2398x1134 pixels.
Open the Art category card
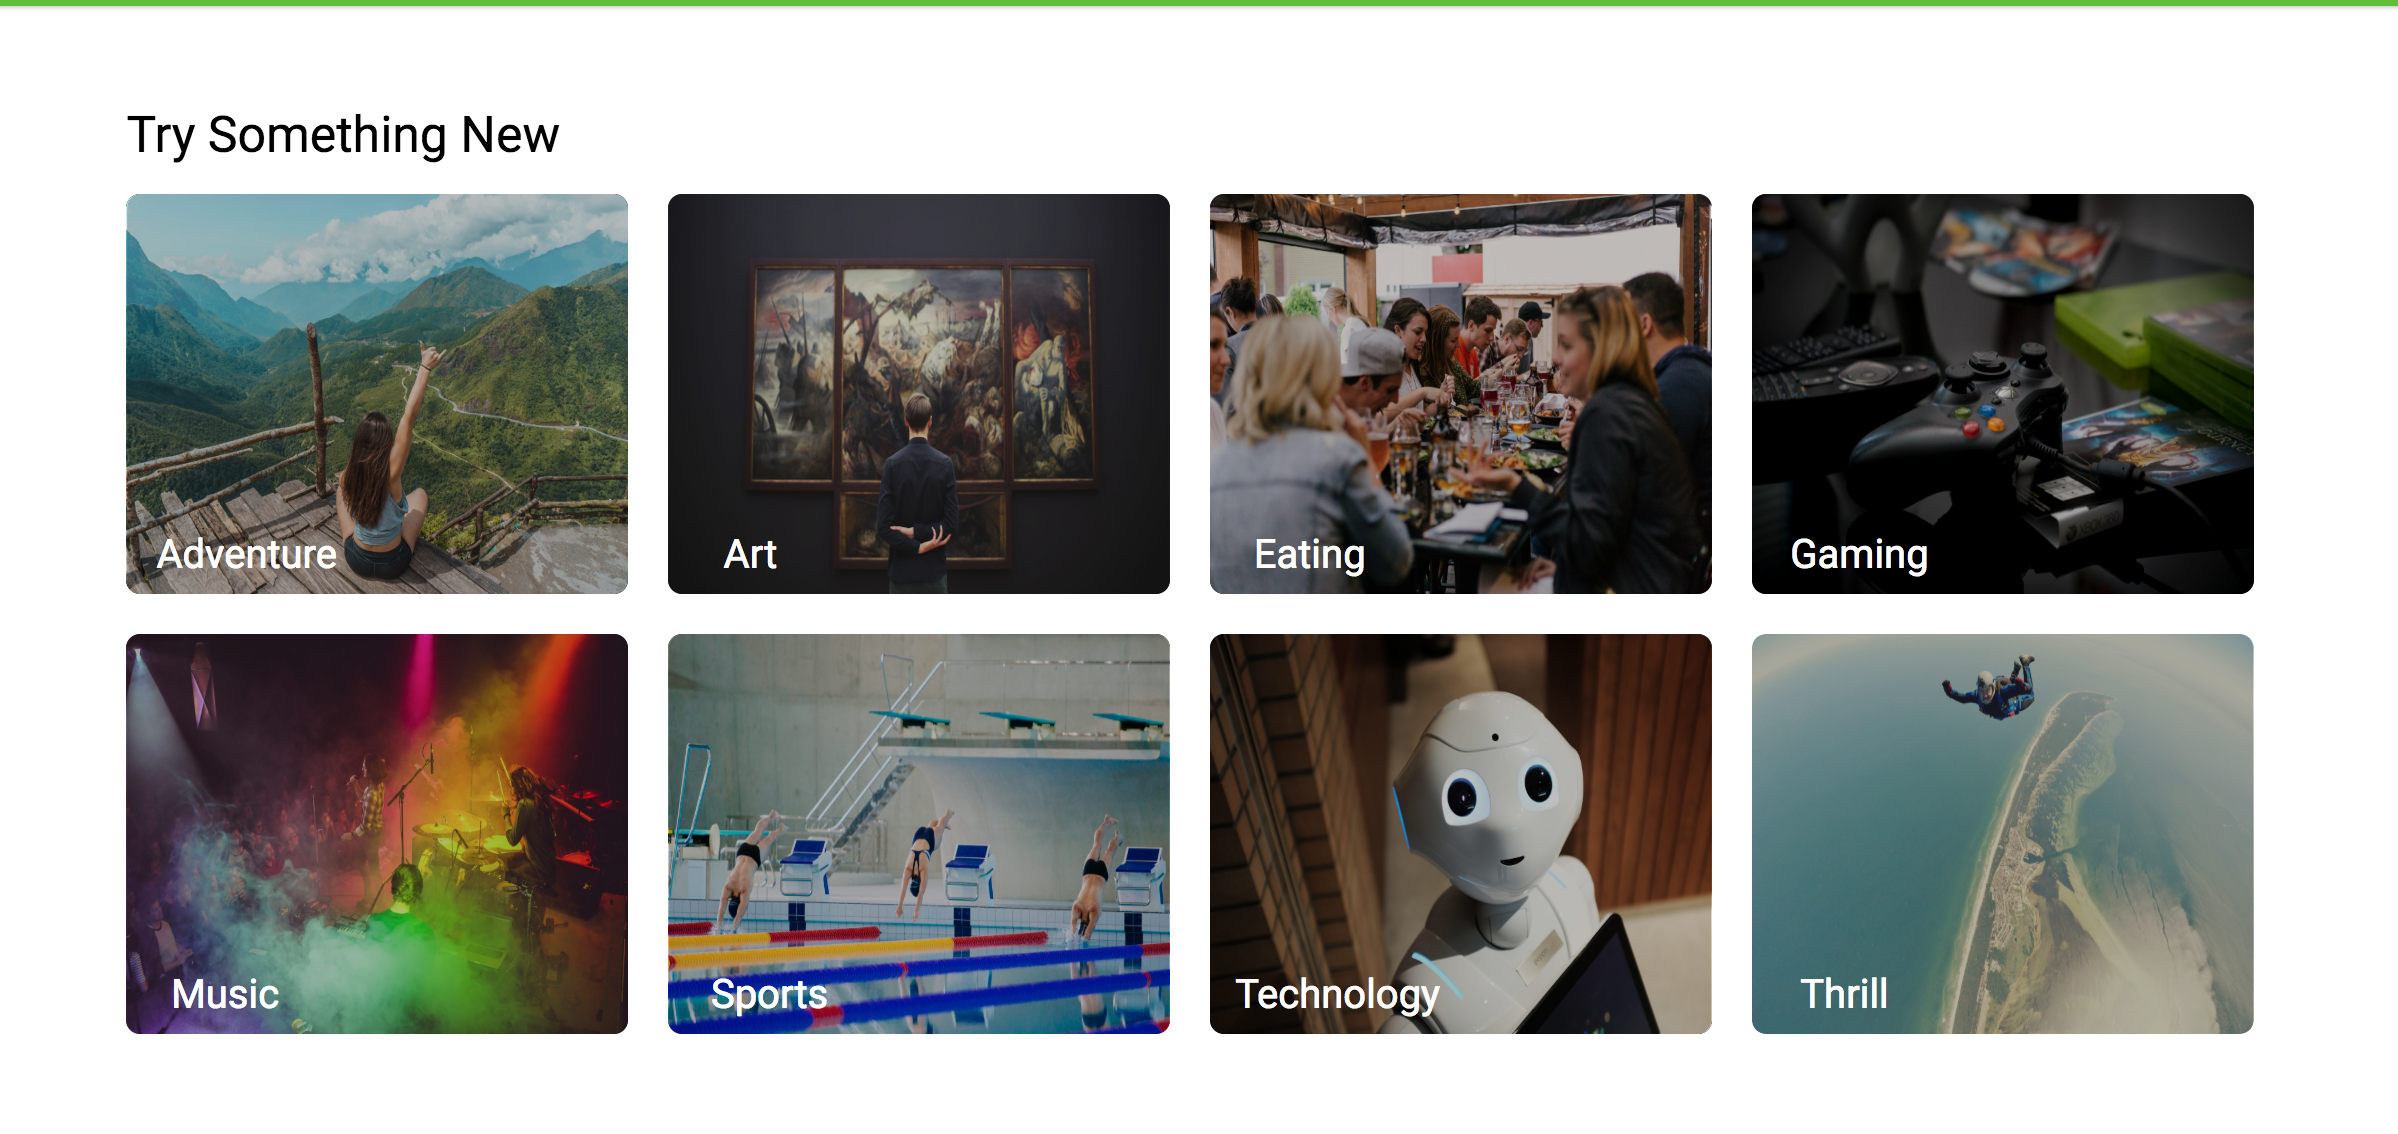[x=919, y=394]
